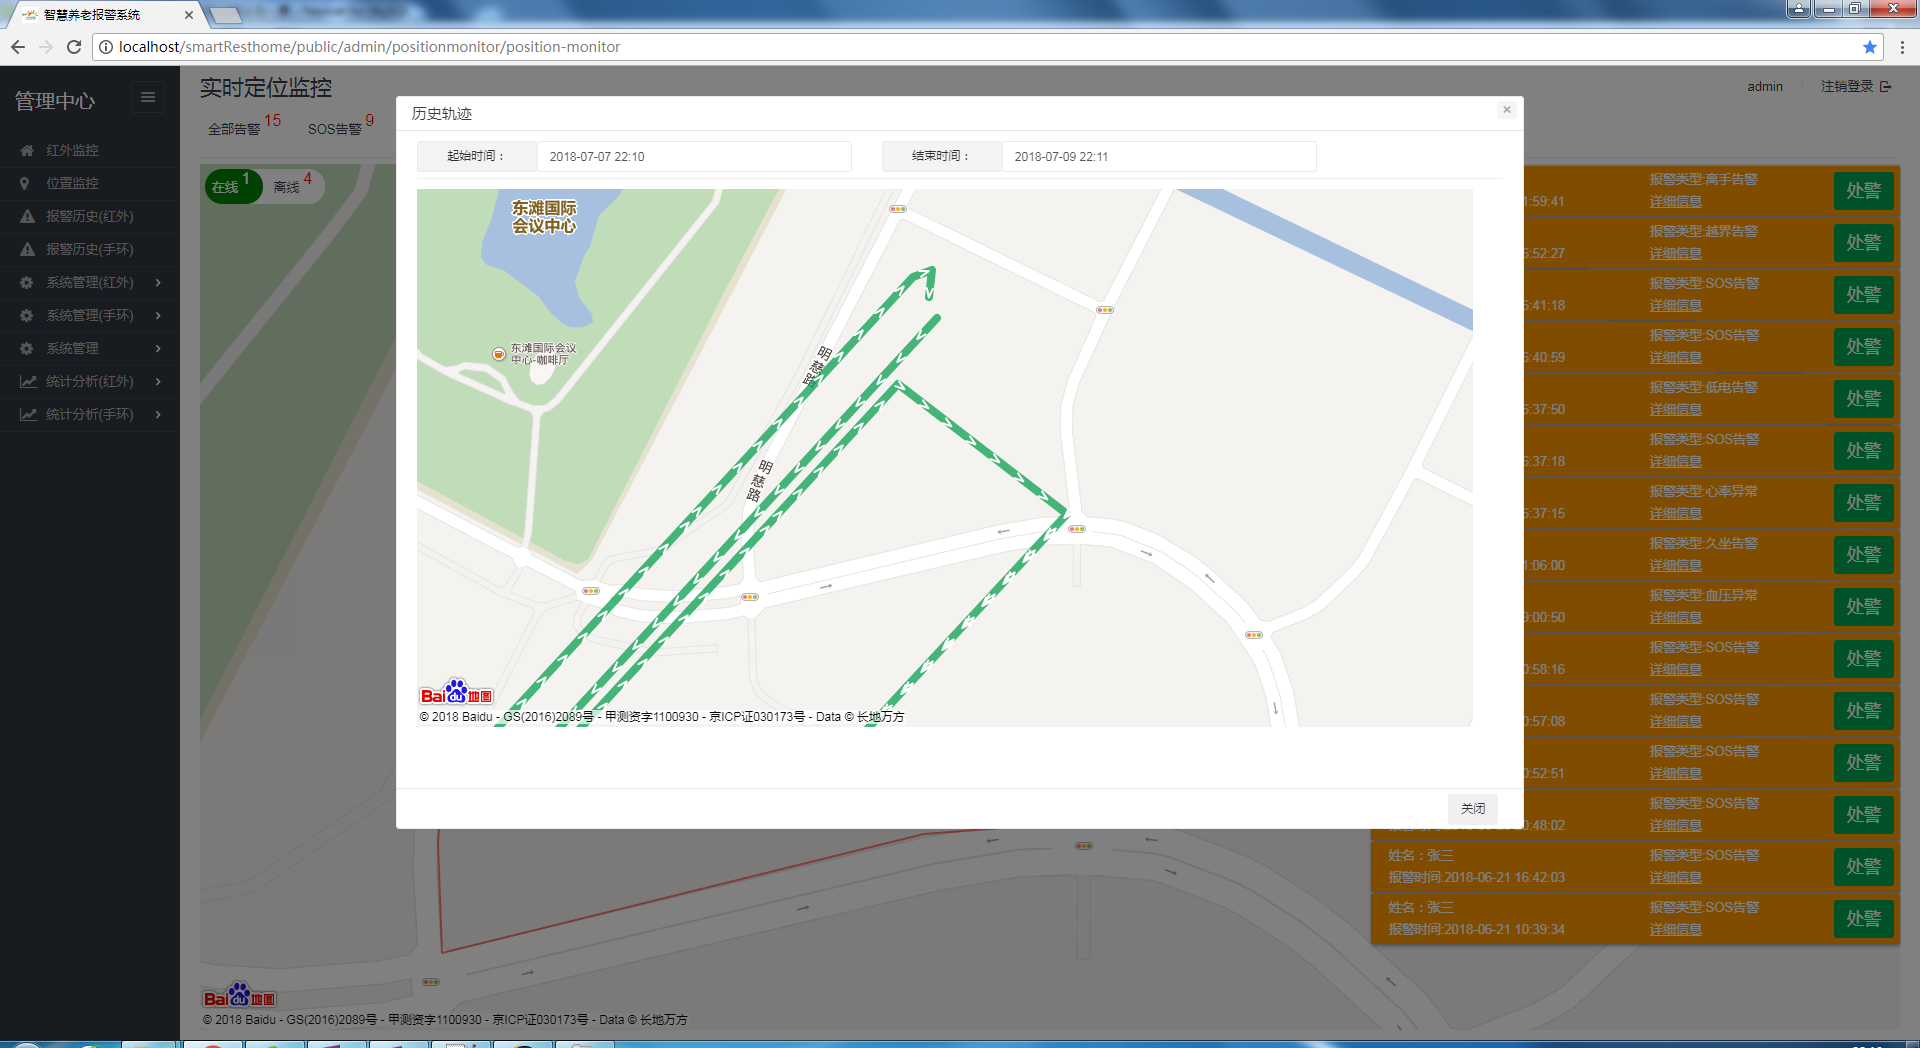Expand the 统计分析(手环) submenu

coord(89,414)
